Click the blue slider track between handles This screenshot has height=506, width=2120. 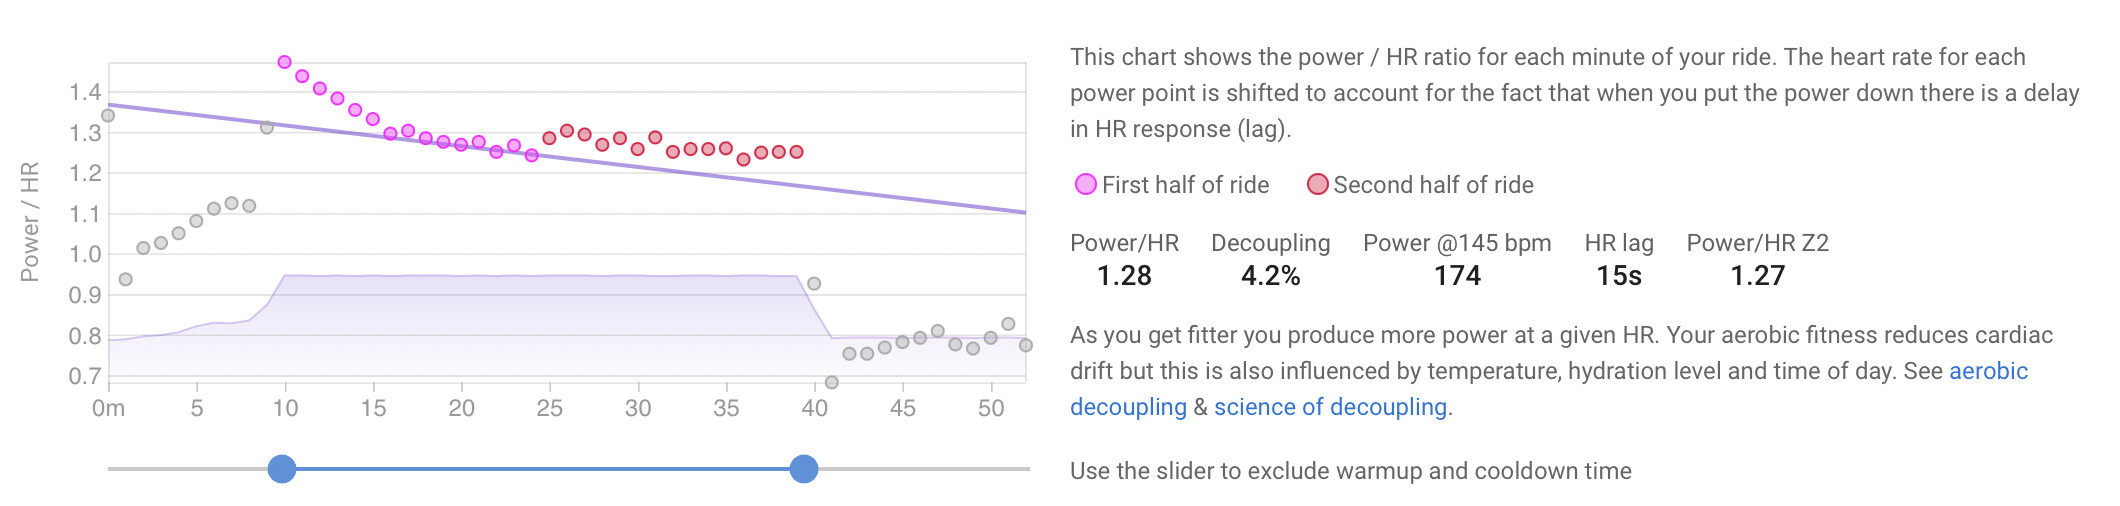(543, 468)
